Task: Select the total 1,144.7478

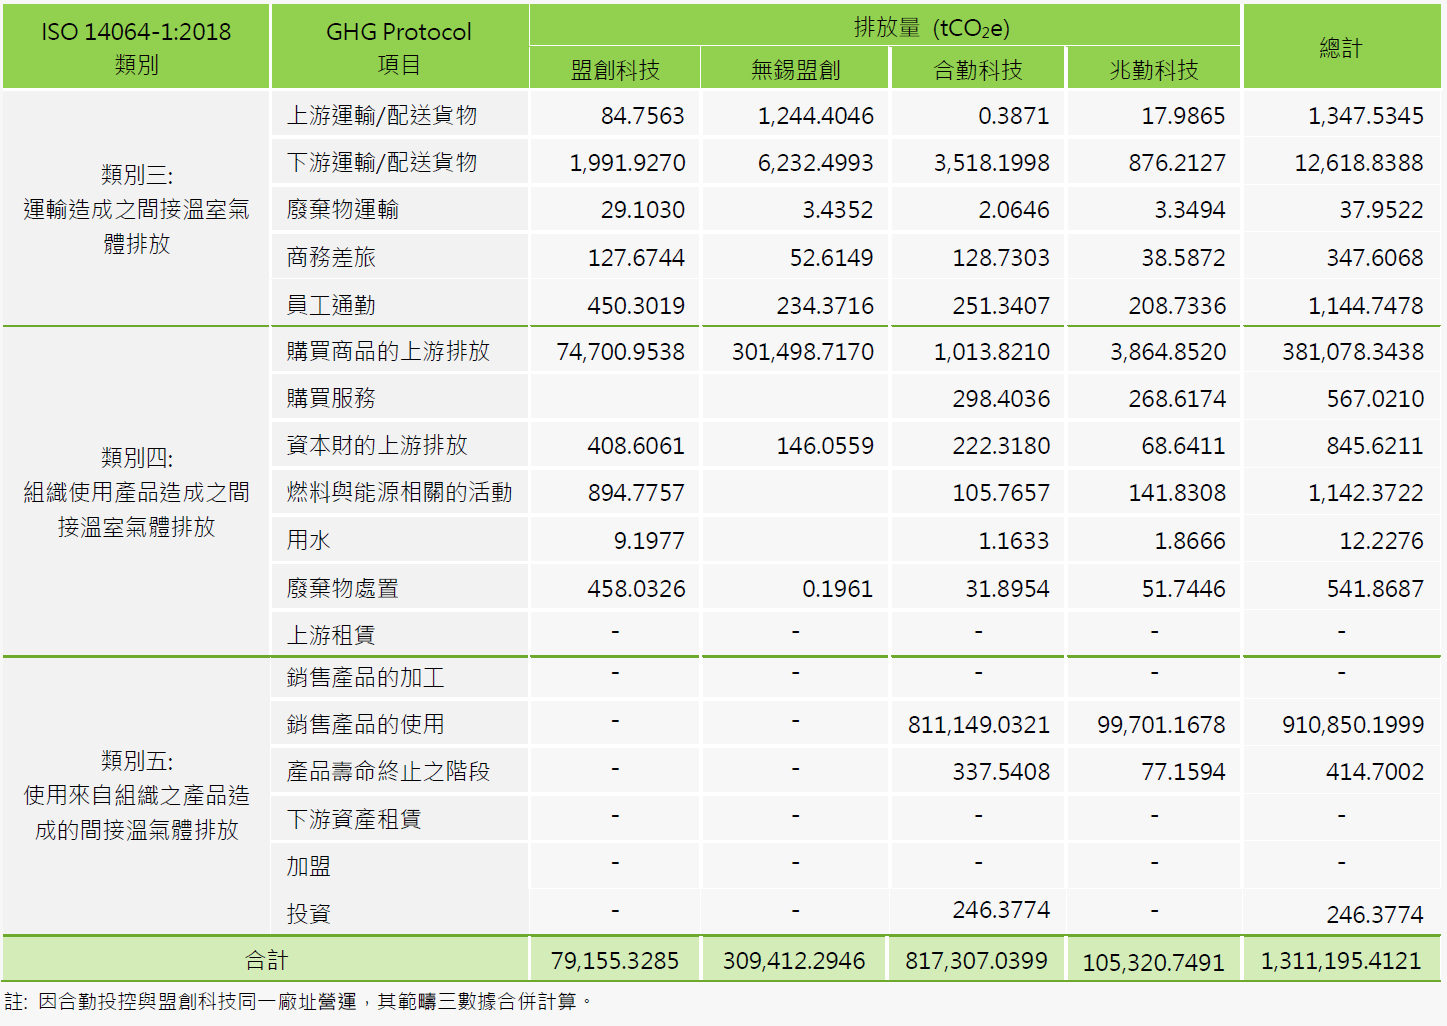Action: point(1365,306)
